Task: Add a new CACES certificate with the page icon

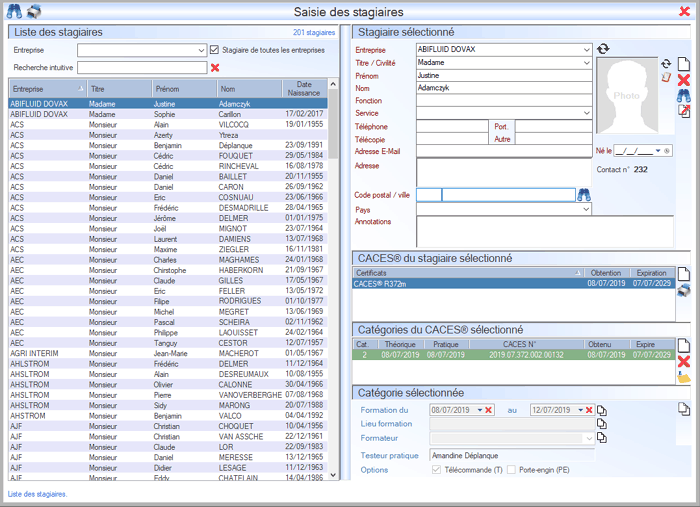Action: click(x=684, y=274)
